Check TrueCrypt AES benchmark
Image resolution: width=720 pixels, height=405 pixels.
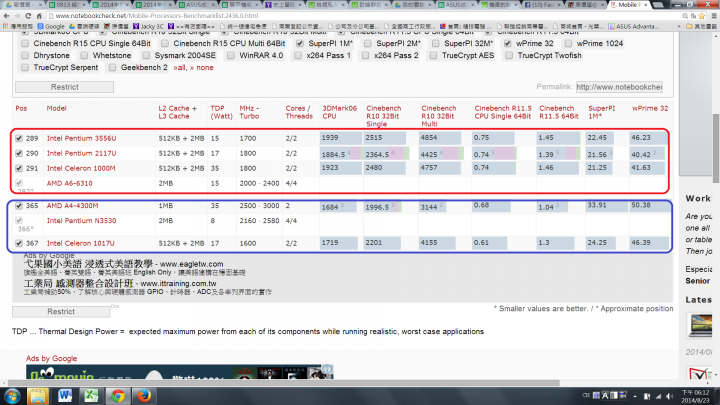(x=433, y=56)
